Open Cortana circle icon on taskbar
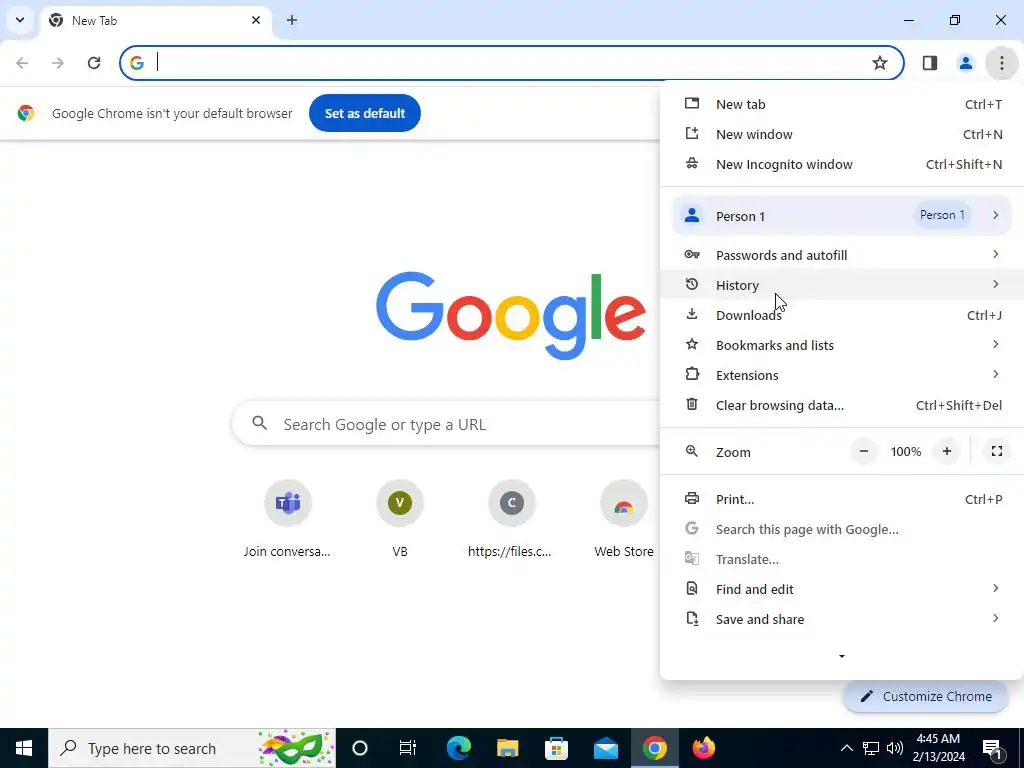The width and height of the screenshot is (1024, 768). pyautogui.click(x=360, y=748)
